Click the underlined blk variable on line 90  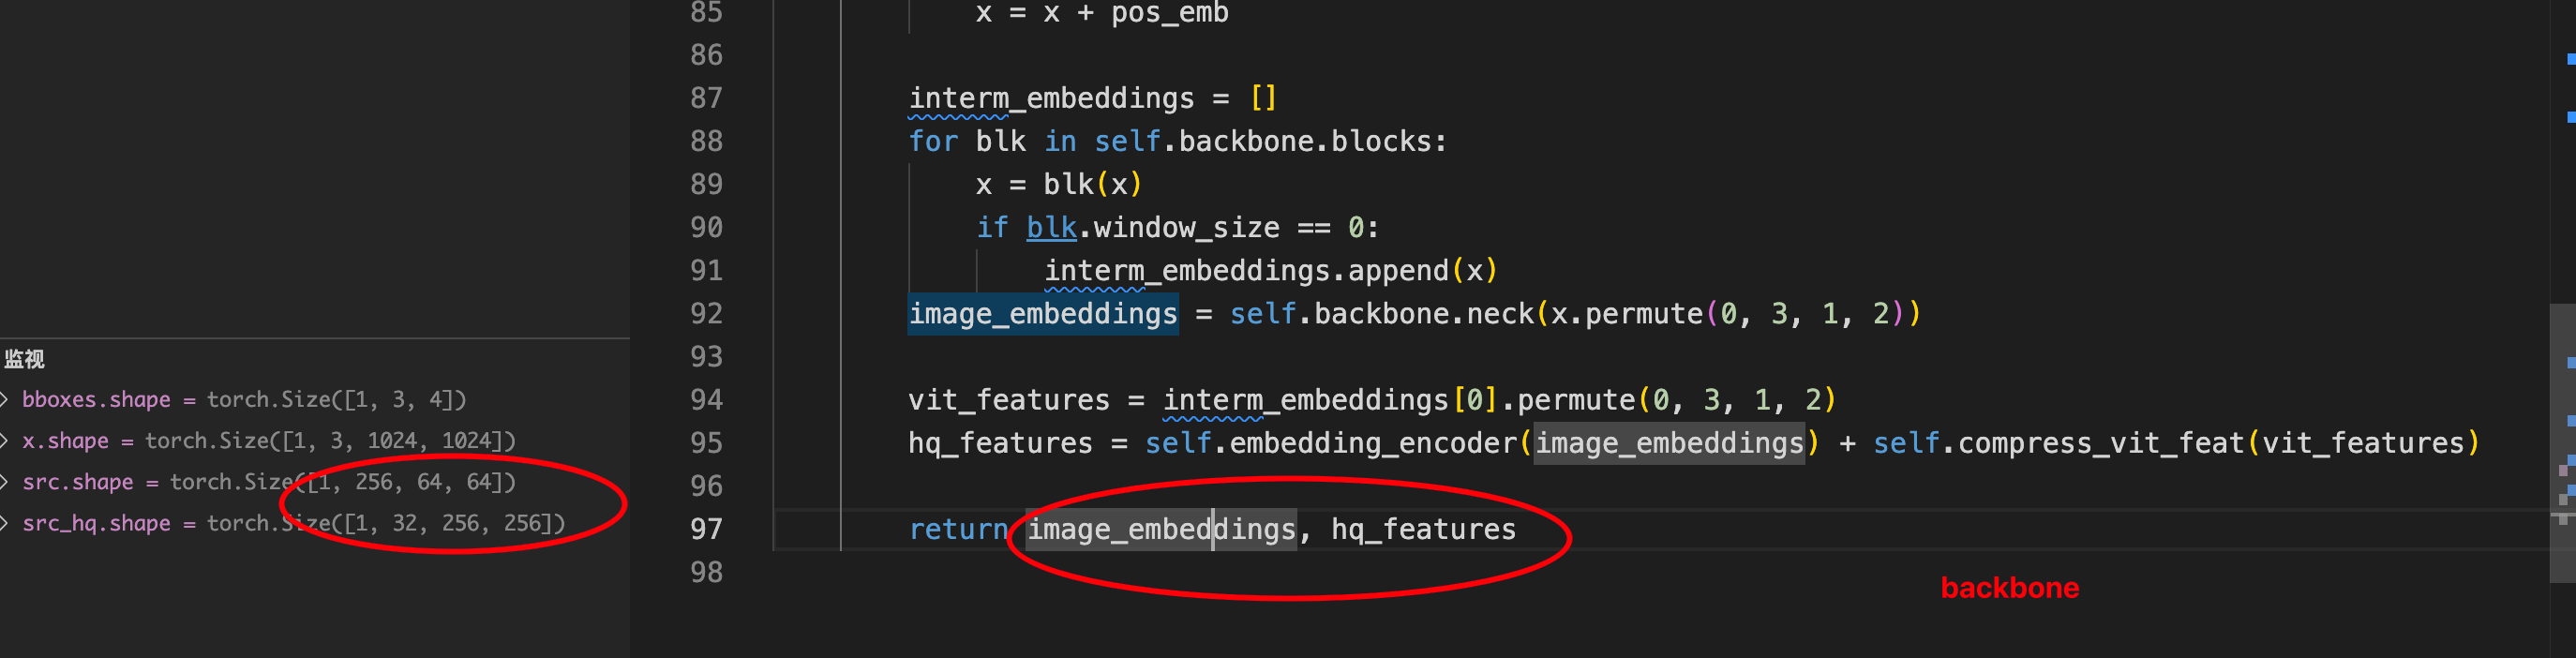[x=1051, y=228]
